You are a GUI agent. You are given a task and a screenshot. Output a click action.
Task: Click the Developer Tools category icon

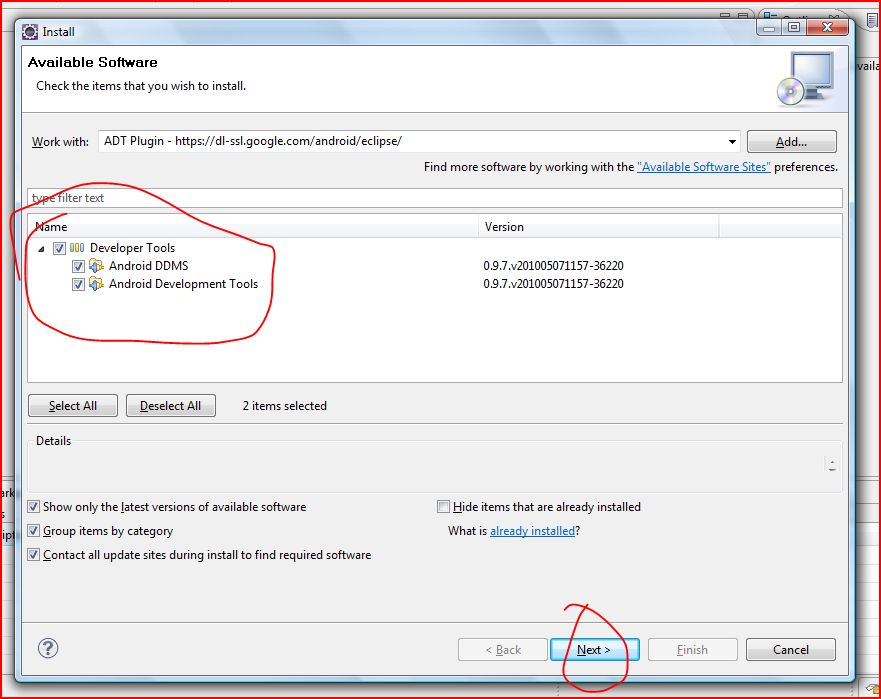tap(77, 248)
